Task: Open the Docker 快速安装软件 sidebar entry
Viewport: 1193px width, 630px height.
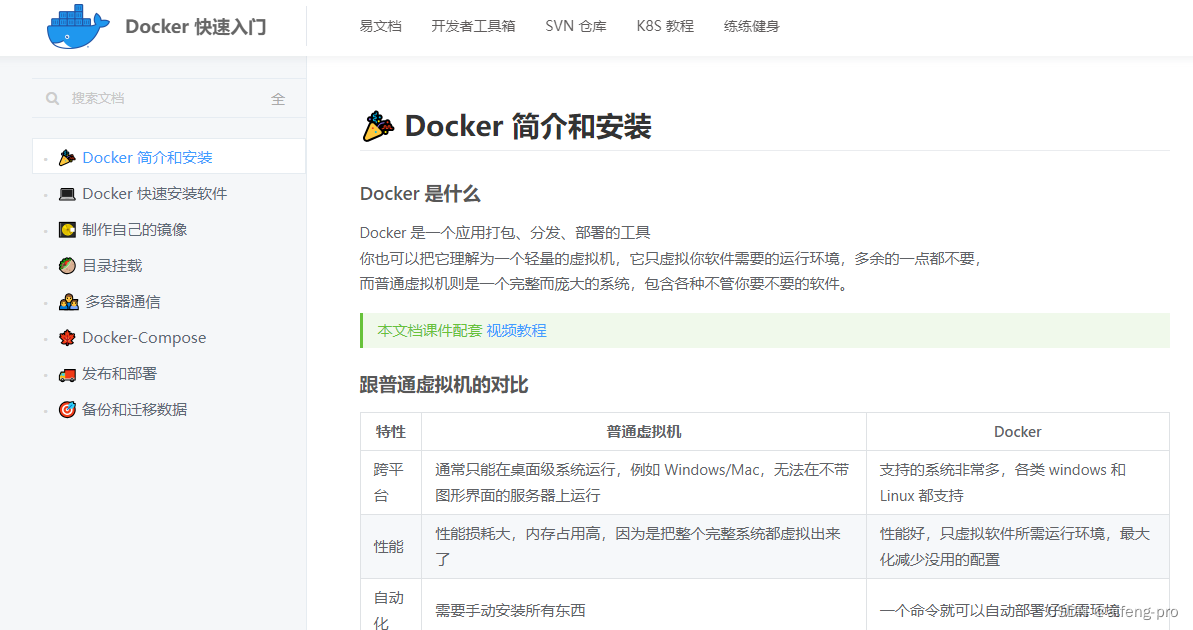Action: click(x=154, y=194)
